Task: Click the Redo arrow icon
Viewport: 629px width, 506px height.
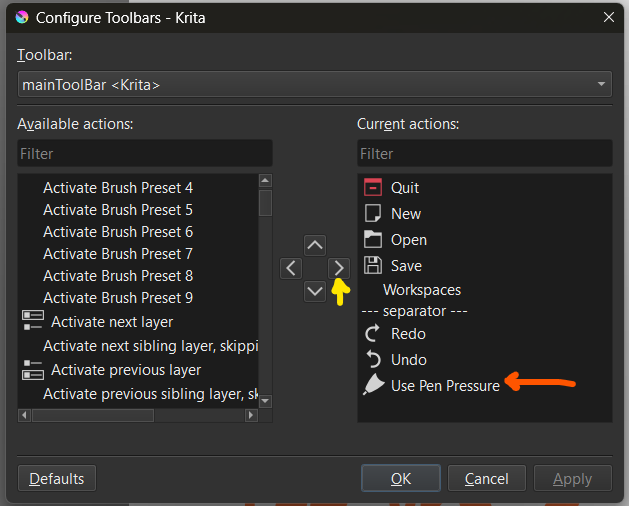Action: [x=373, y=333]
